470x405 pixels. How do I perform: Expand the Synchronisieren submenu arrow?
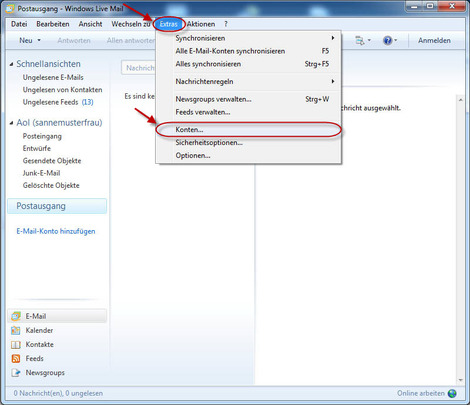[333, 38]
